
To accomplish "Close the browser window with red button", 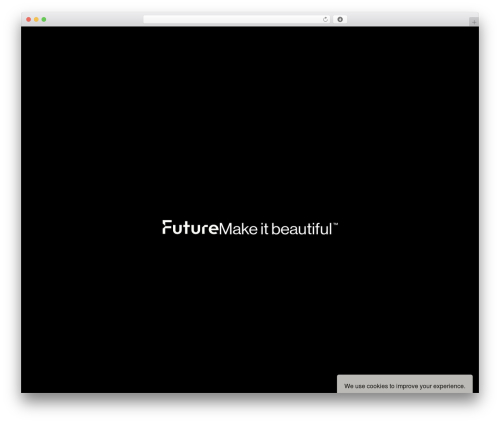I will tap(29, 19).
